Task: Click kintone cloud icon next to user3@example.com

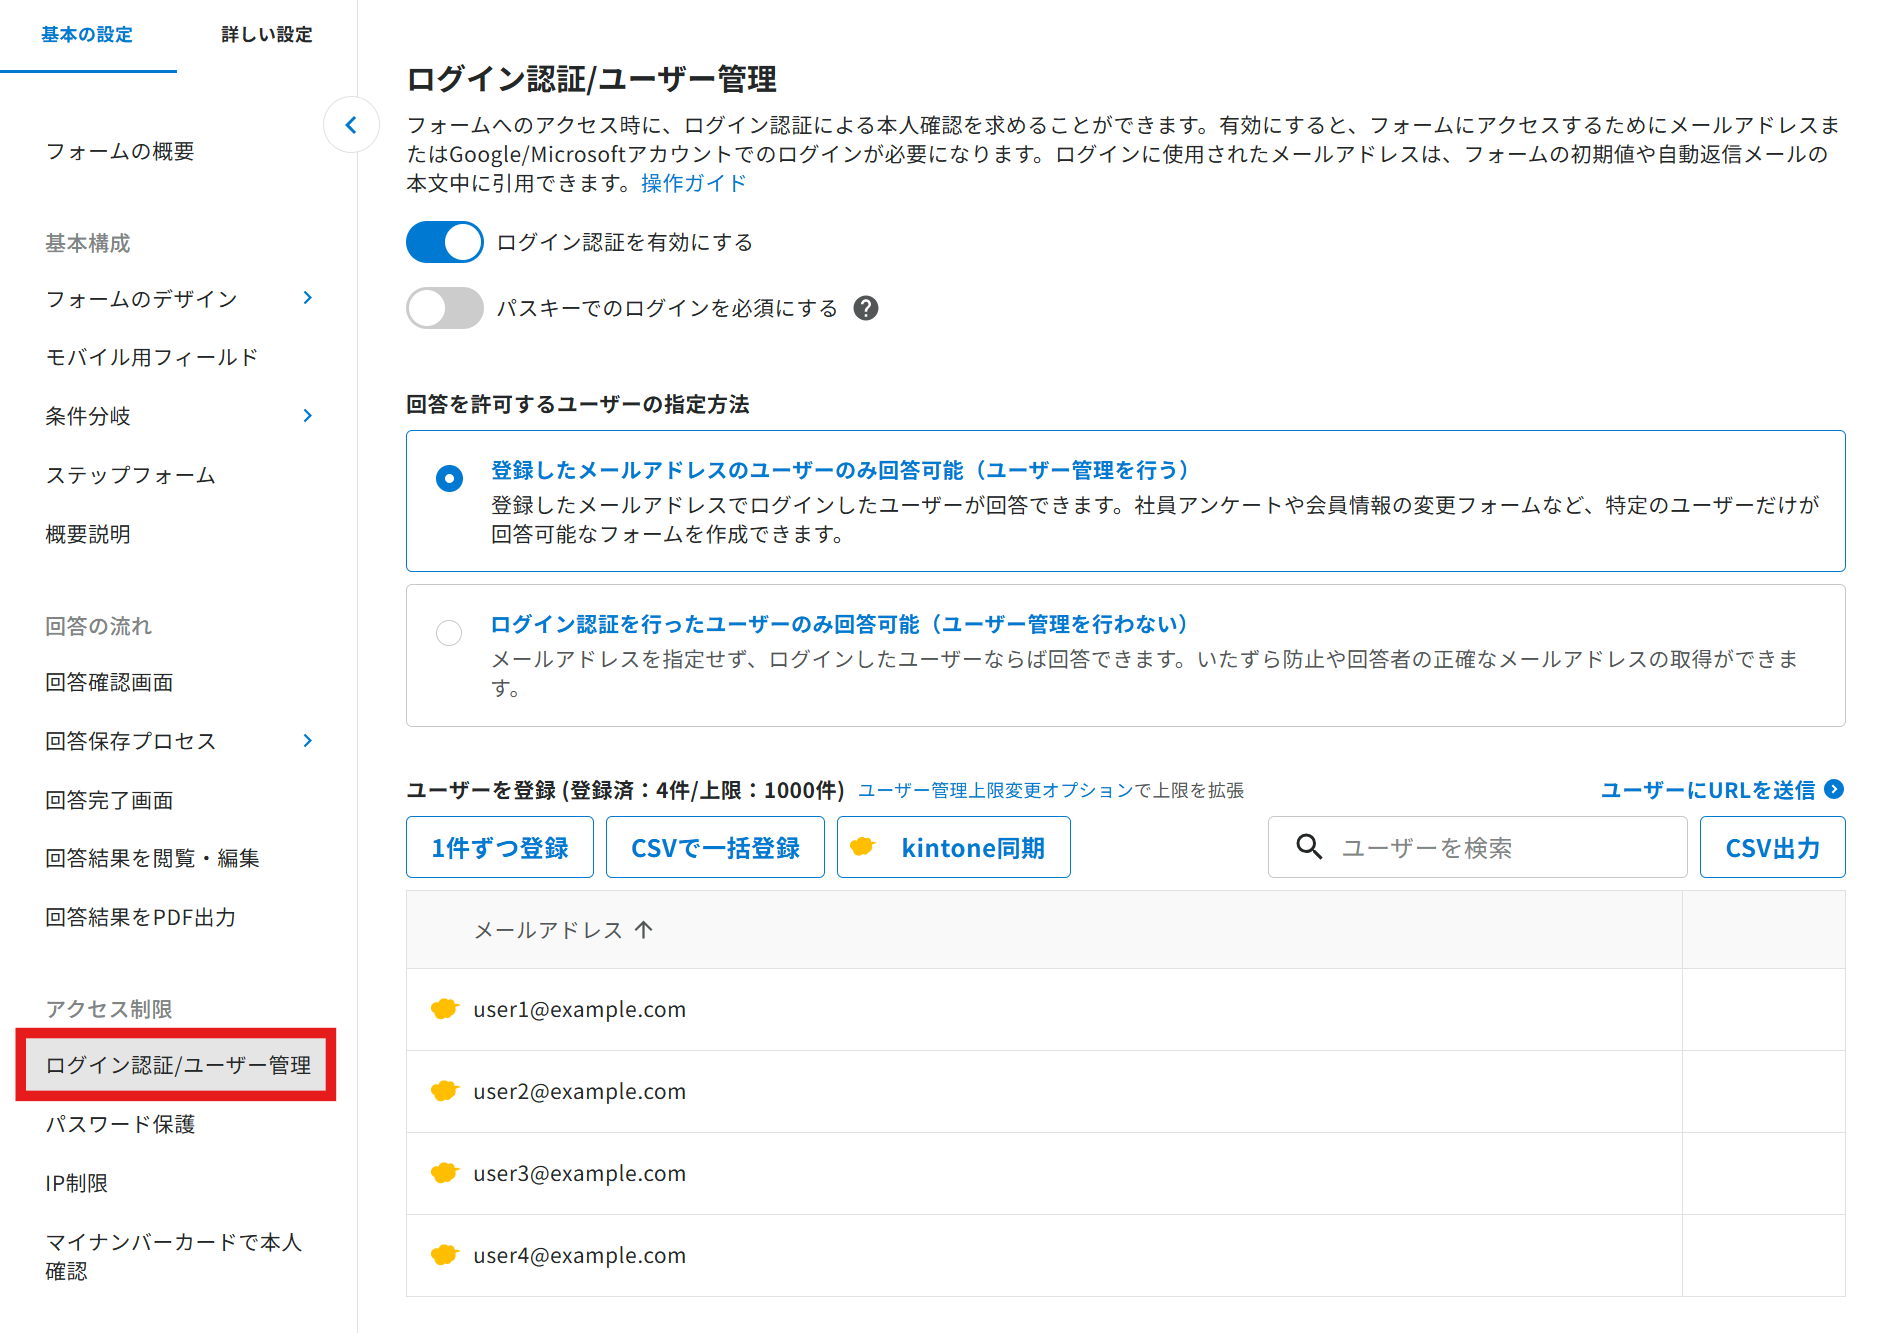Action: coord(444,1173)
